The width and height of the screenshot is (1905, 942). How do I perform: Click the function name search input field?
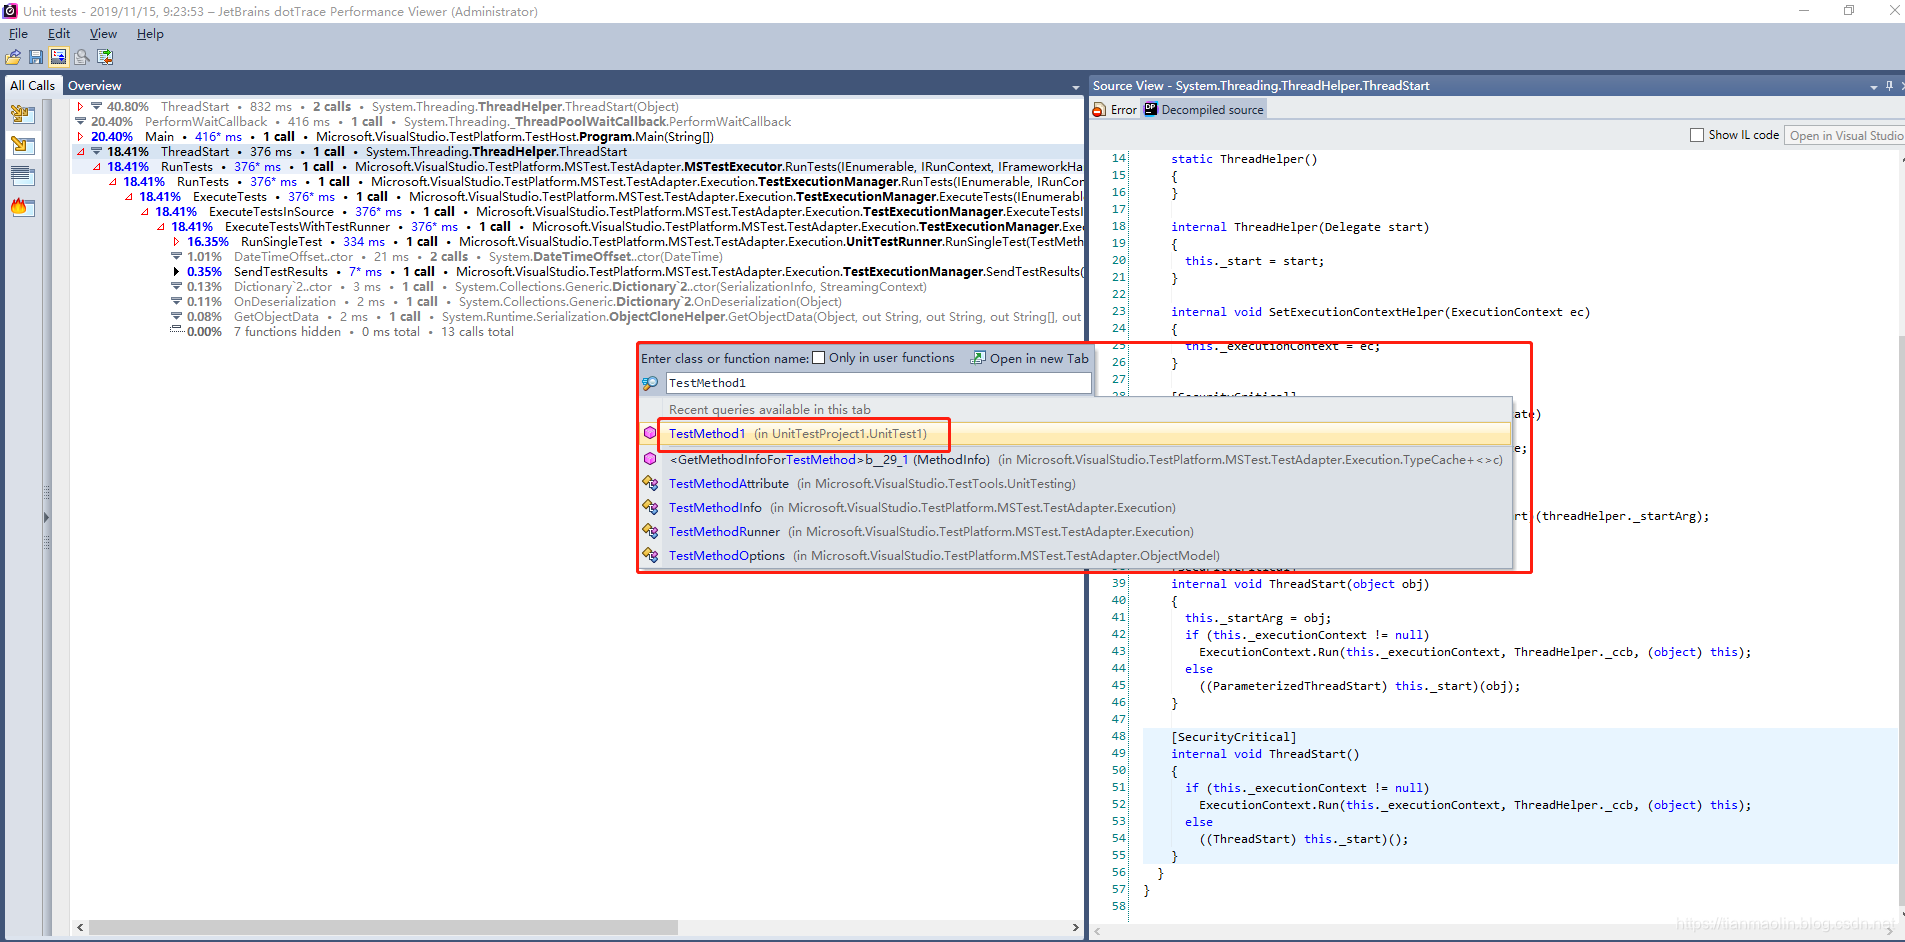[x=878, y=383]
